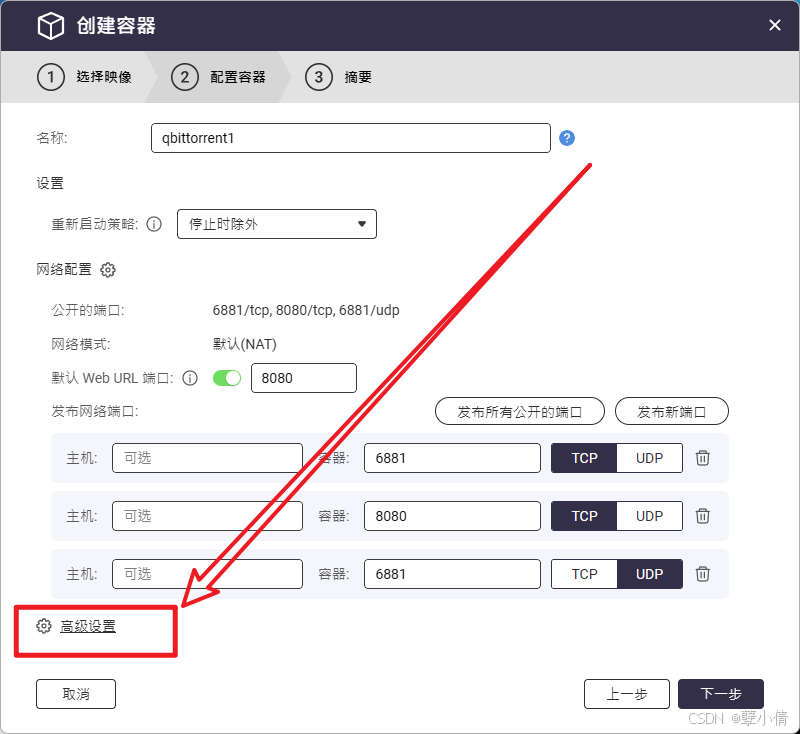Click the container name field qbittorrent1
Image resolution: width=800 pixels, height=734 pixels.
351,138
